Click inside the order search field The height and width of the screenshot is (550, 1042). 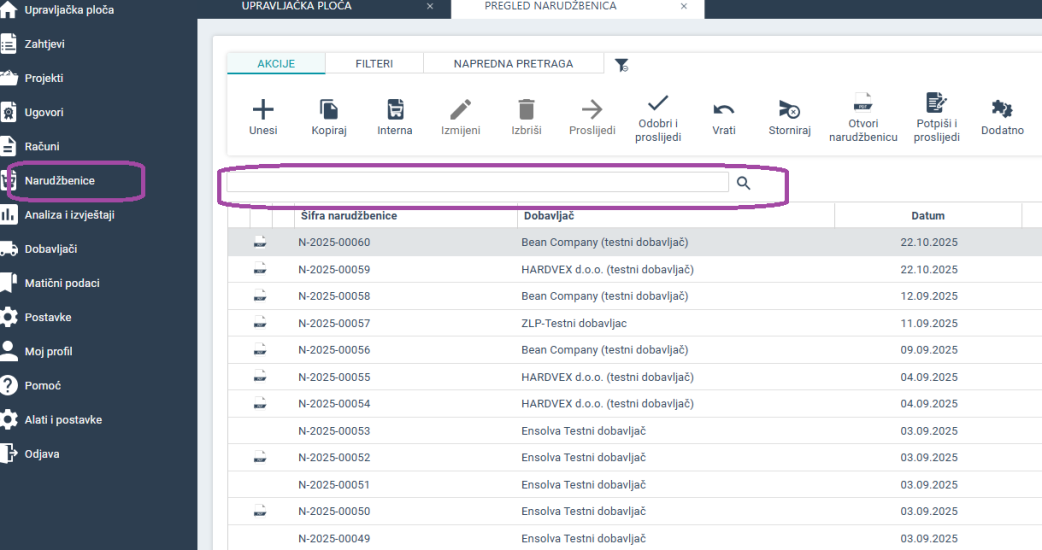(x=477, y=183)
